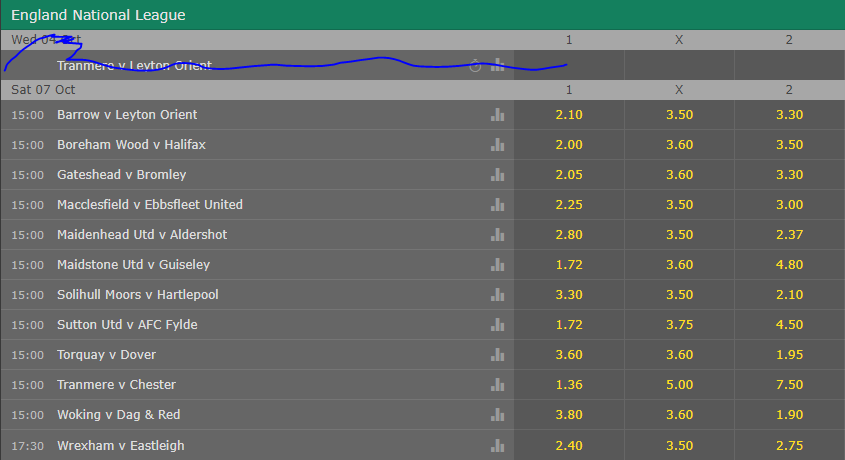Select AFC Fylde away win odds 4.50
The width and height of the screenshot is (845, 460).
pyautogui.click(x=789, y=325)
